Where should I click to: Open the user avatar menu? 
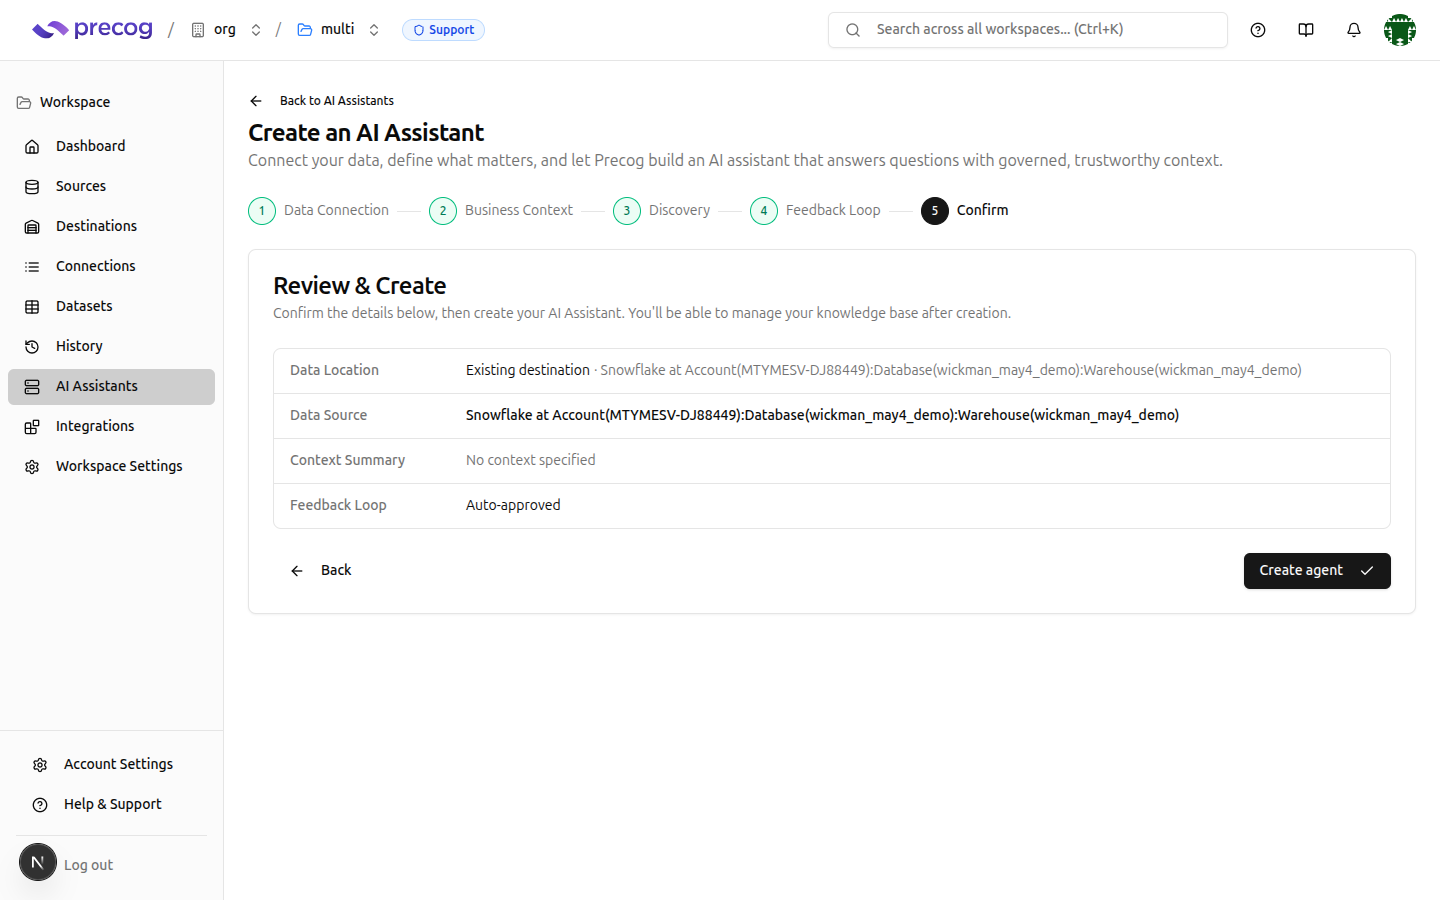click(x=1400, y=30)
